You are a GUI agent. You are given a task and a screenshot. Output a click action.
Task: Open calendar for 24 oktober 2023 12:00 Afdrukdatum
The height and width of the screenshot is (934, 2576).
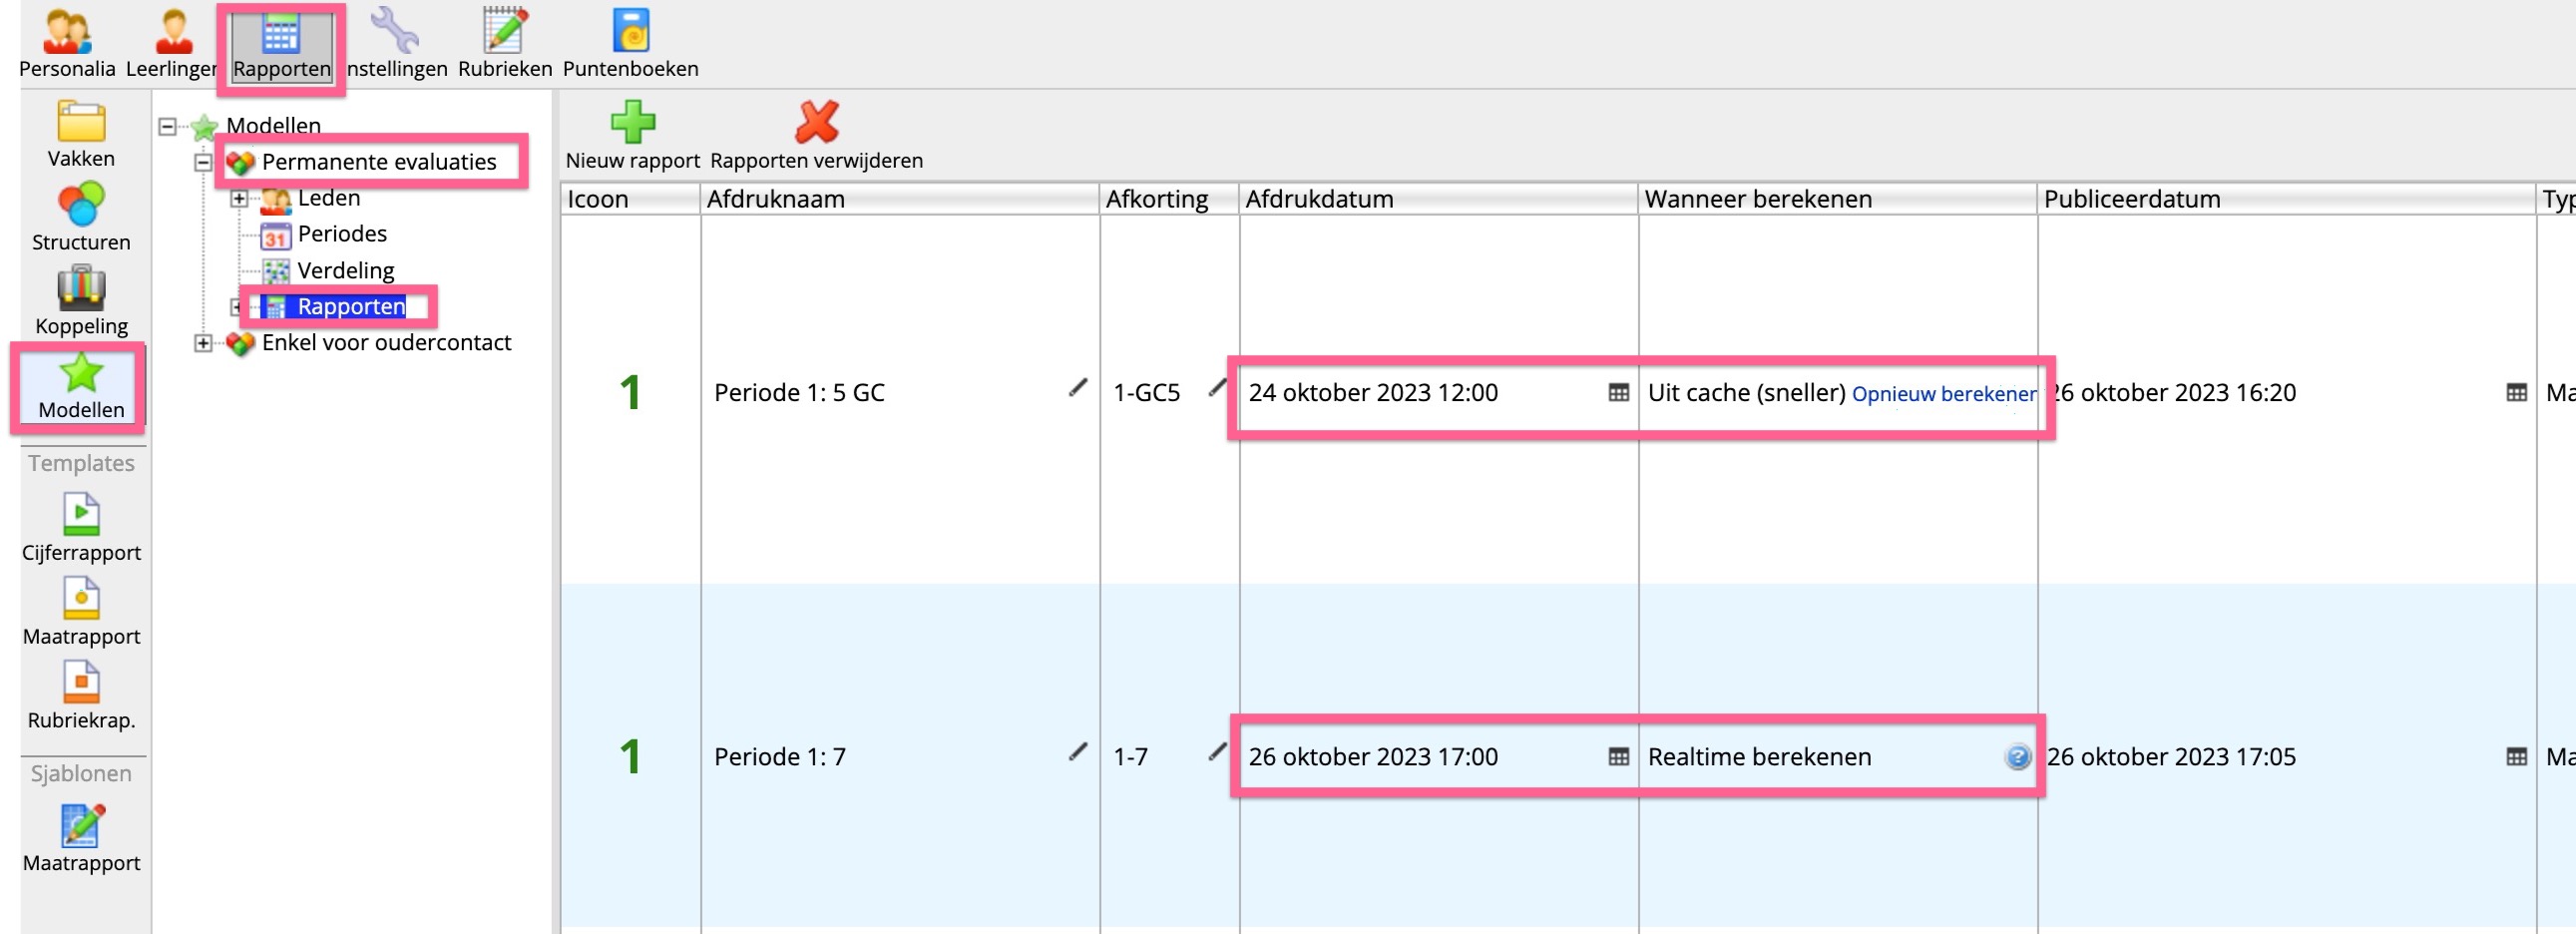click(1618, 393)
